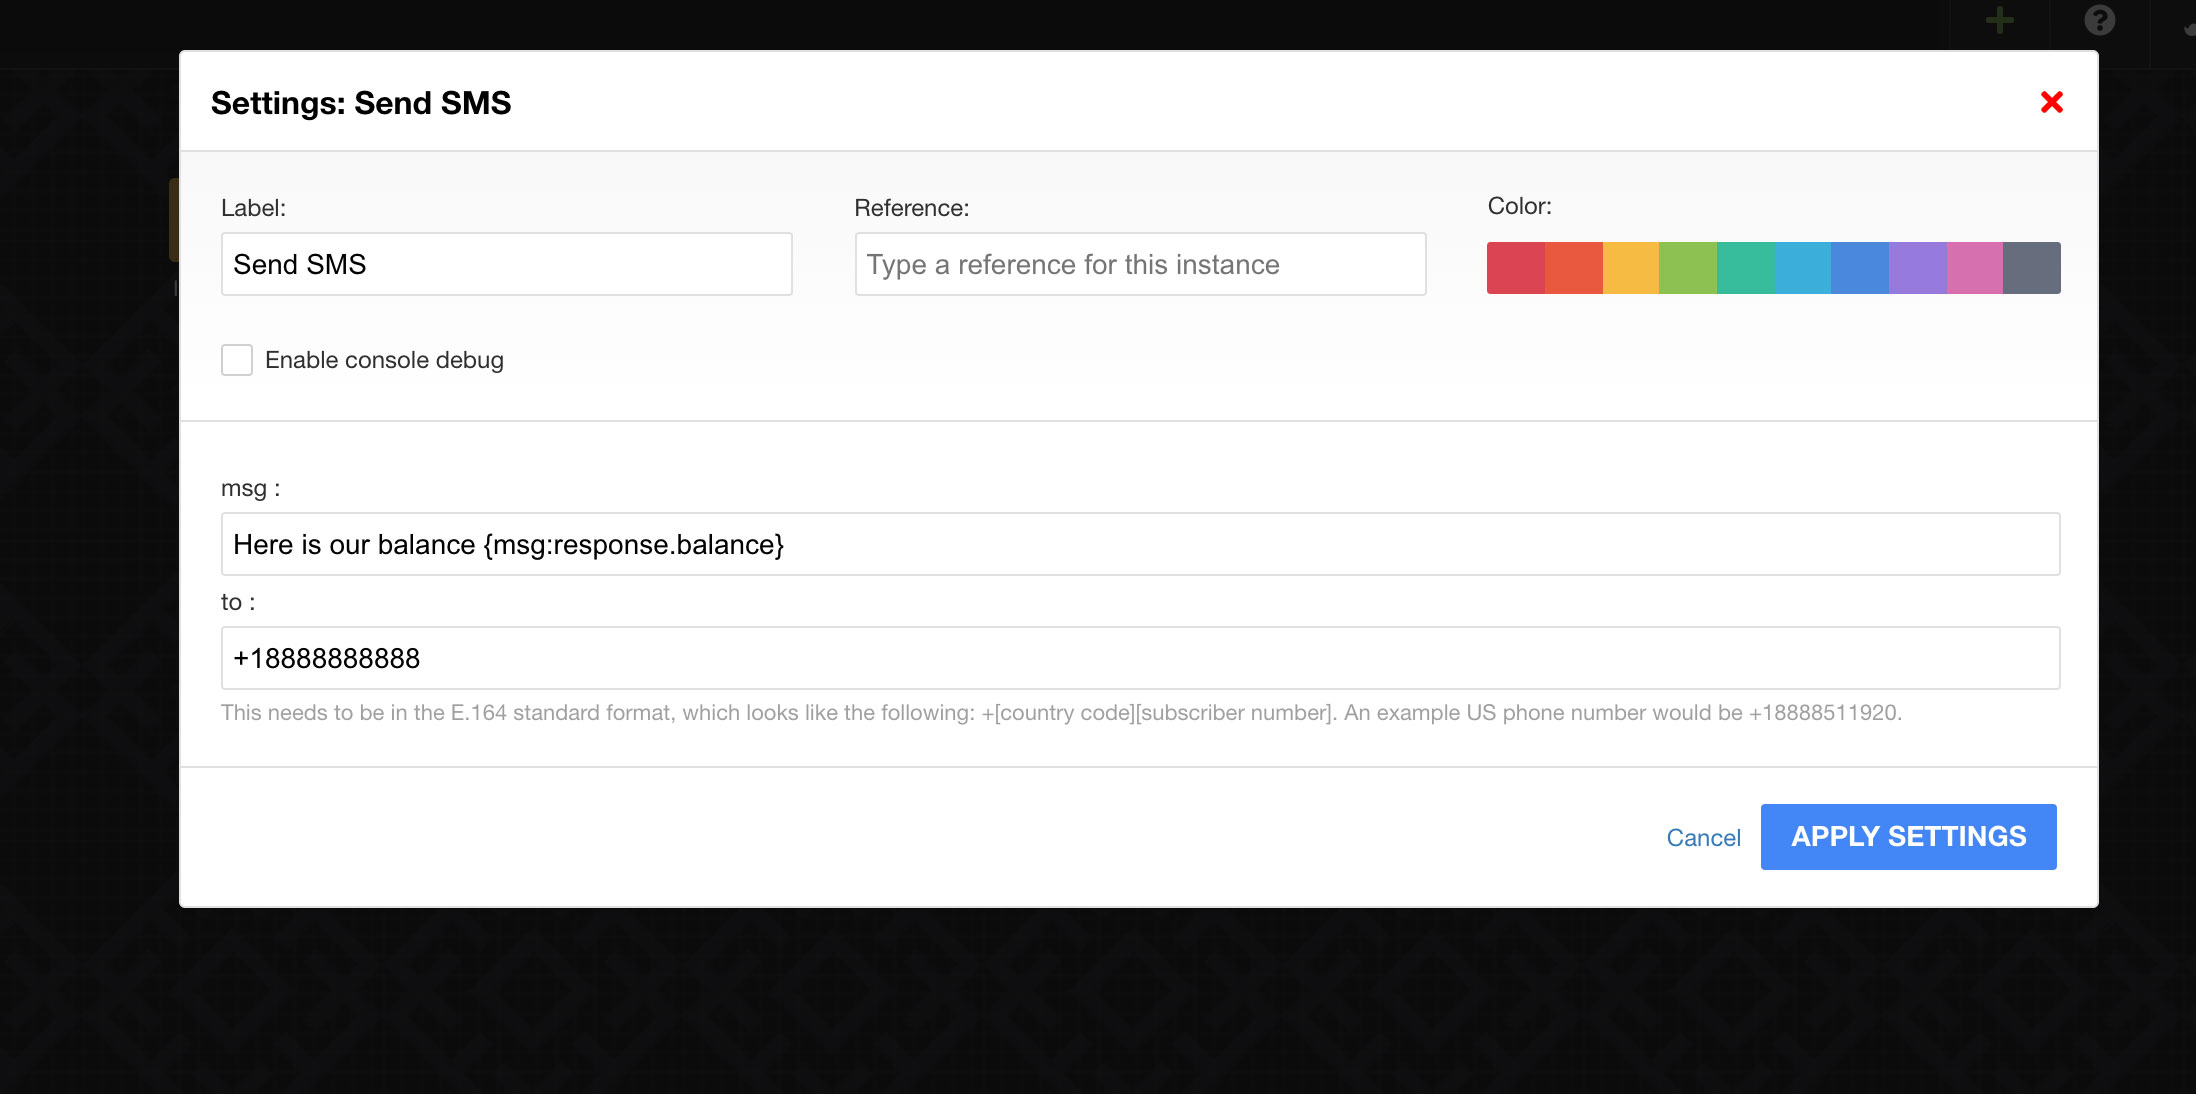
Task: Click the 'to' phone number field
Action: 1140,658
